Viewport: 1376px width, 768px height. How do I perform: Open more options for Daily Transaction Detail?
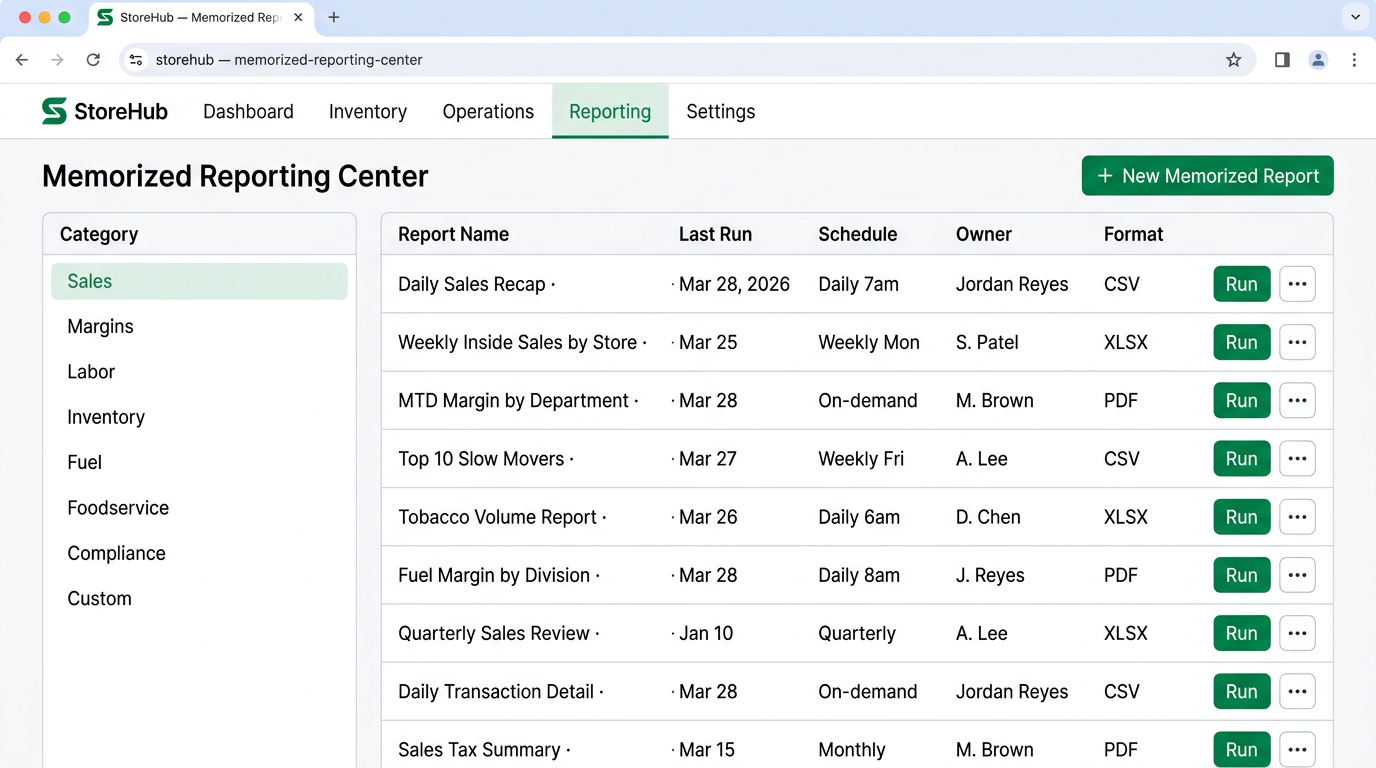pyautogui.click(x=1297, y=691)
